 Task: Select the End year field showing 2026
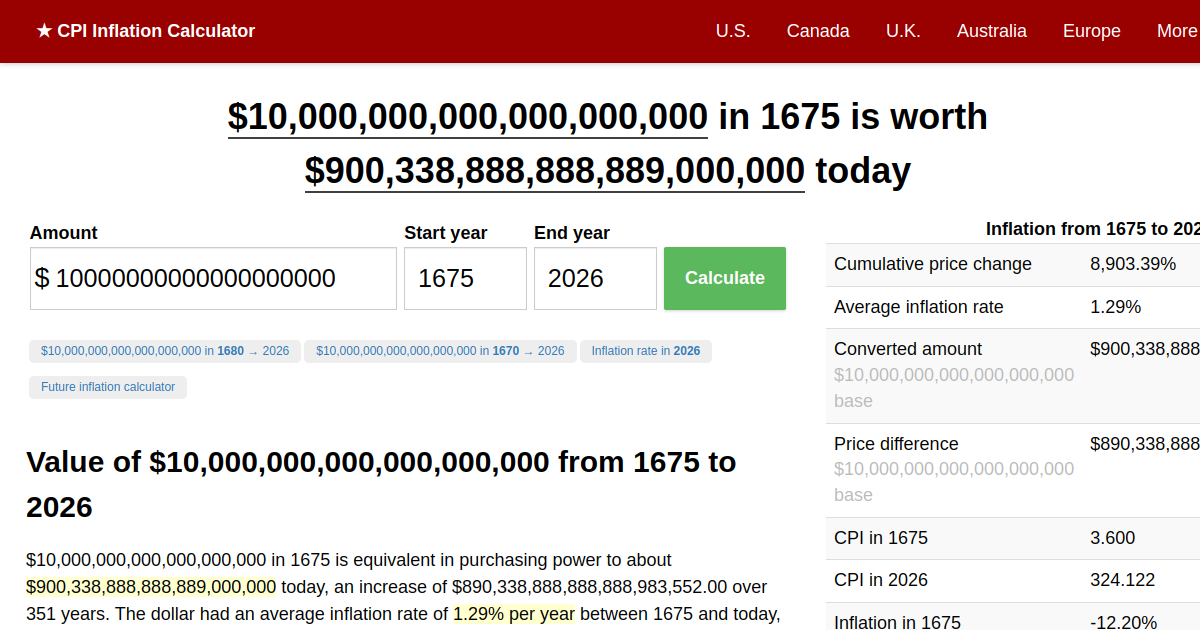(594, 278)
